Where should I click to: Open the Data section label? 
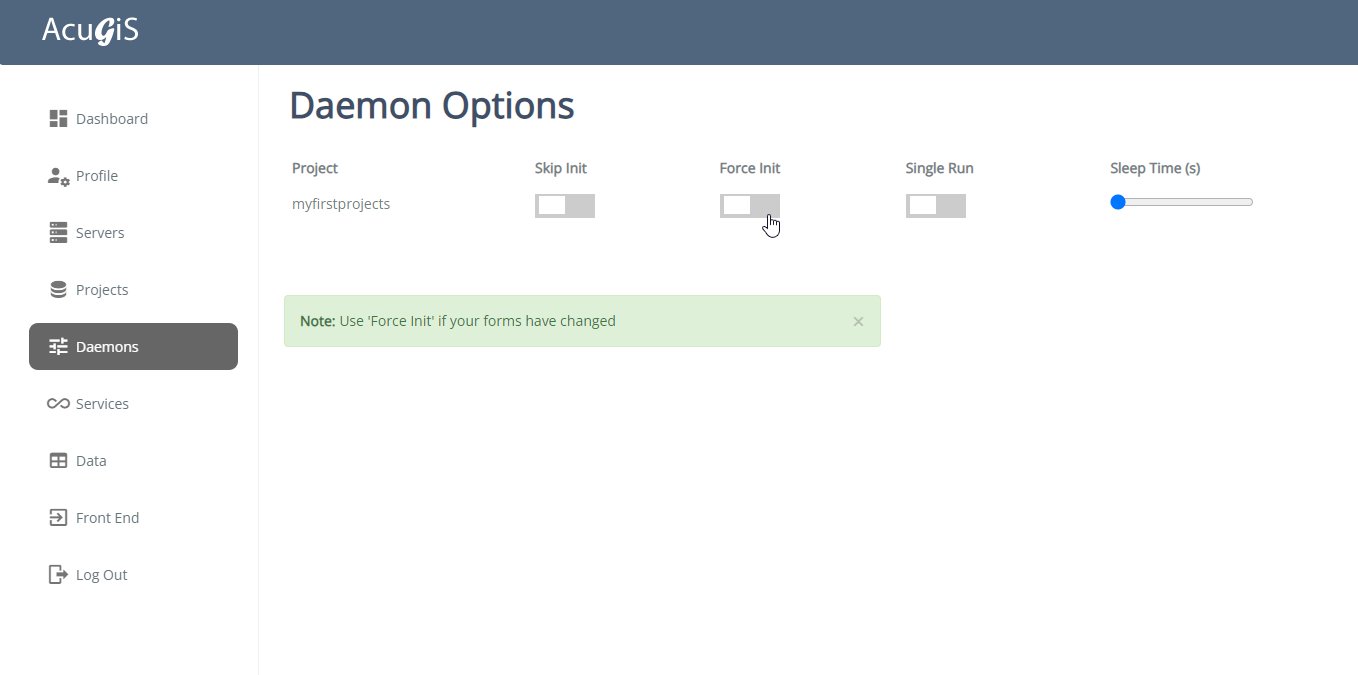click(x=91, y=461)
